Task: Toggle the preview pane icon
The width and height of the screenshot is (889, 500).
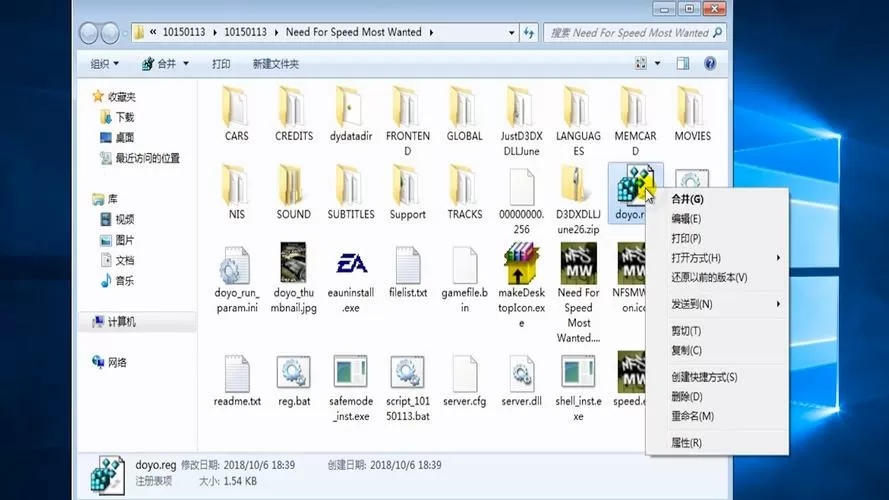Action: (x=683, y=63)
